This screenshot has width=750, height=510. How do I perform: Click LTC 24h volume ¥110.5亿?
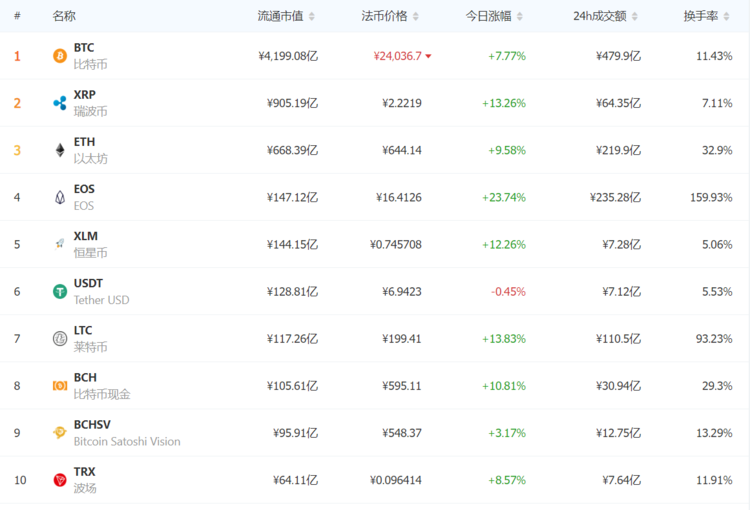click(618, 339)
